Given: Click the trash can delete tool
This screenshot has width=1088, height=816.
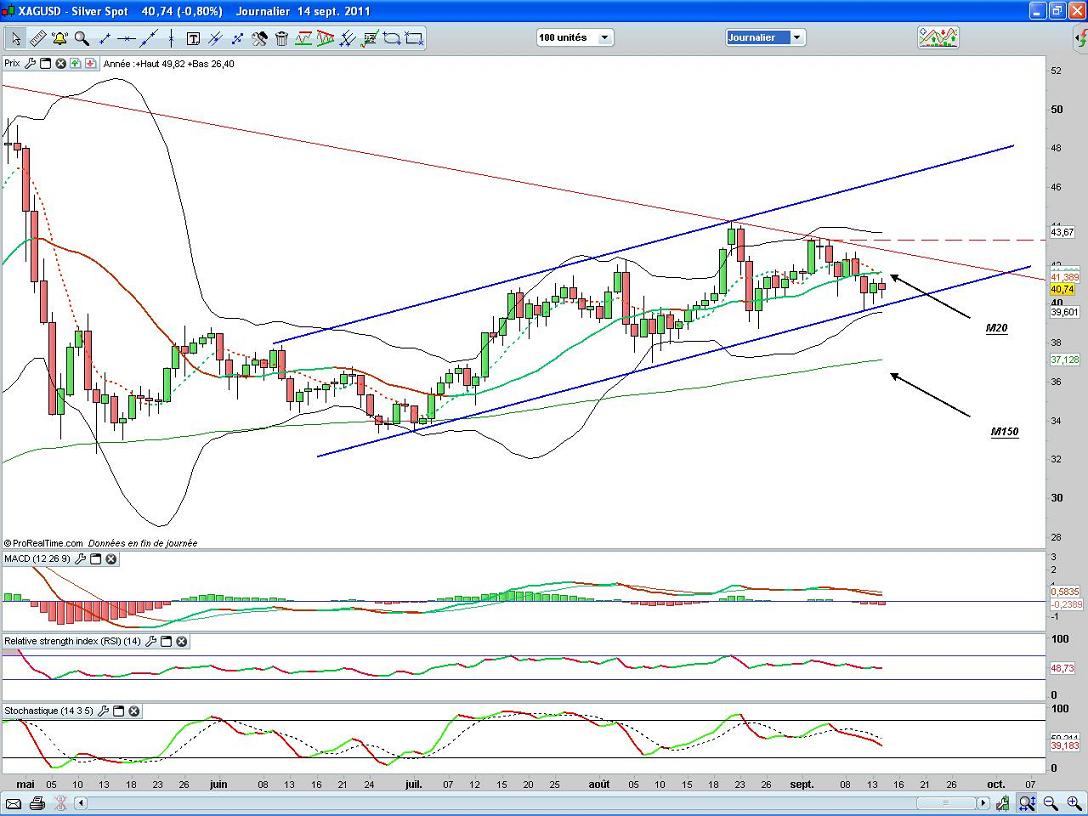Looking at the screenshot, I should click(282, 38).
